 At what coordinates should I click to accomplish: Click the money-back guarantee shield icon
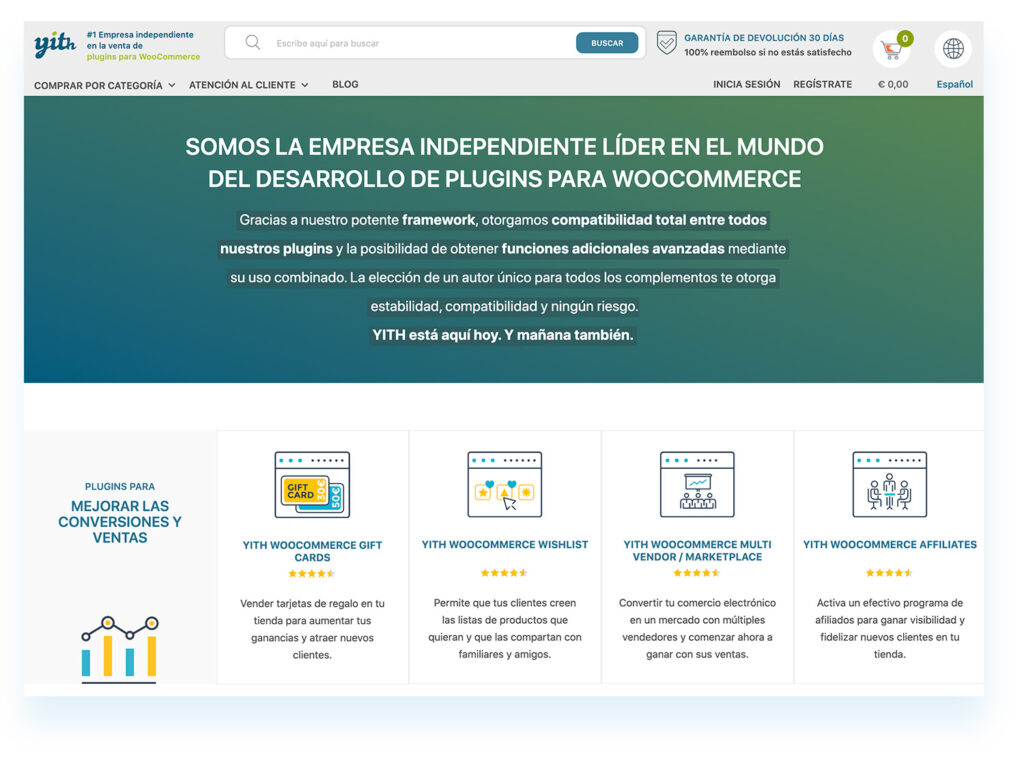click(666, 43)
